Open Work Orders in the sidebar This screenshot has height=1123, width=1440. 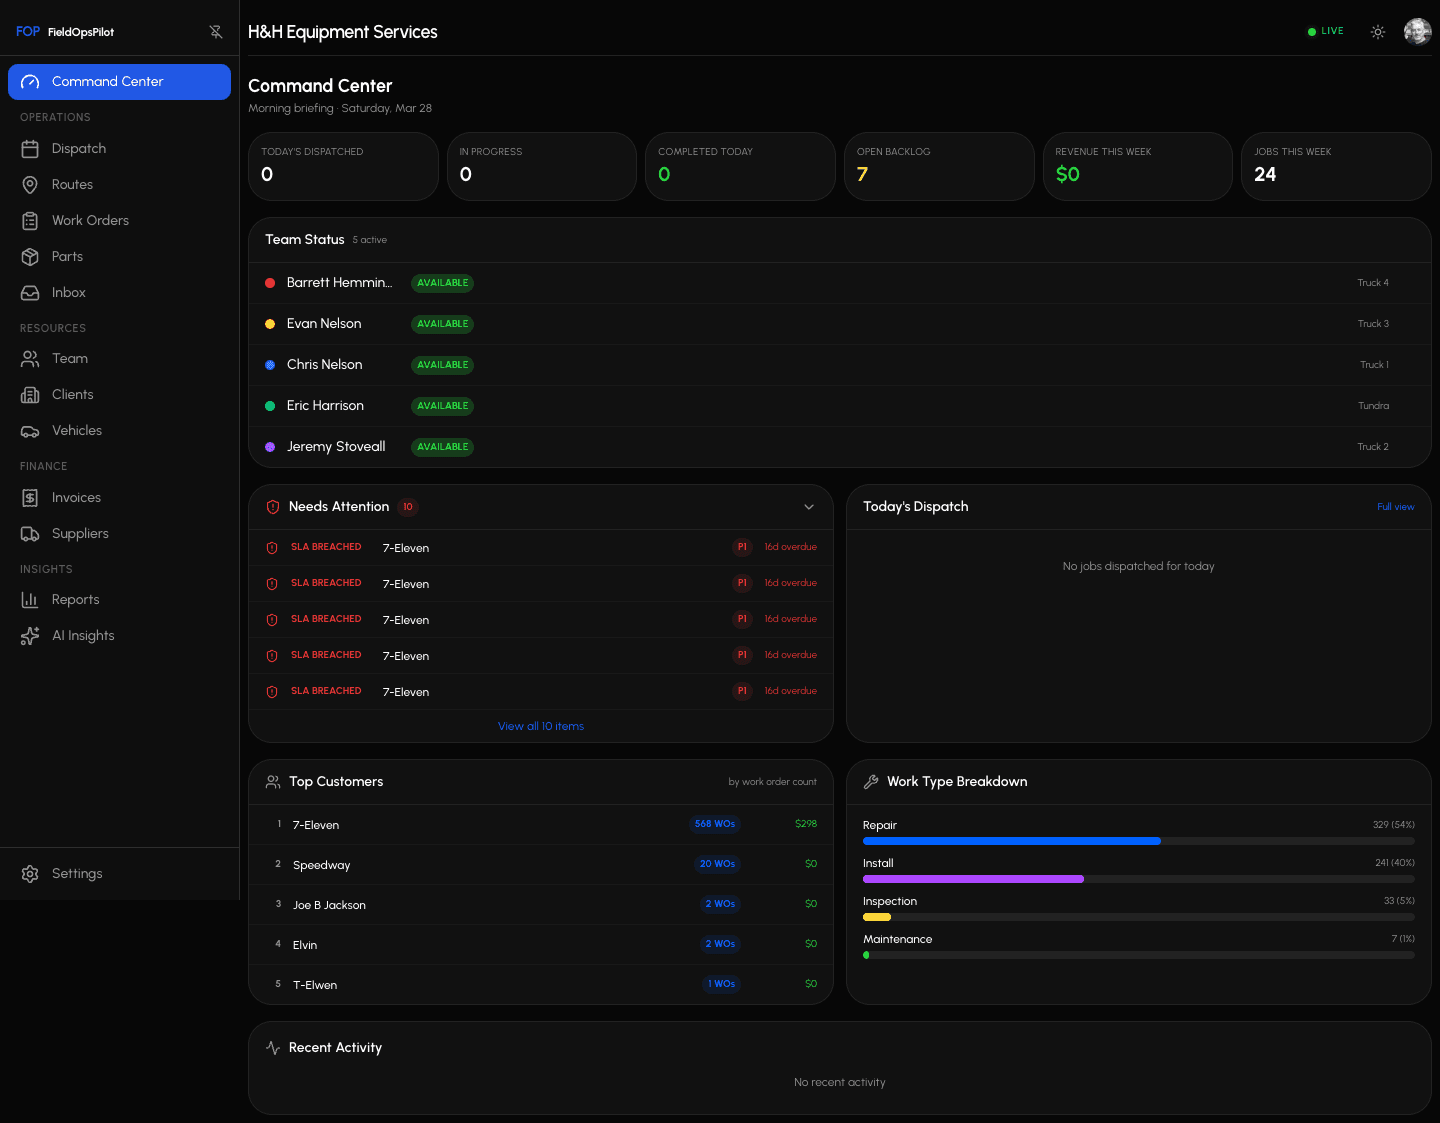tap(90, 221)
